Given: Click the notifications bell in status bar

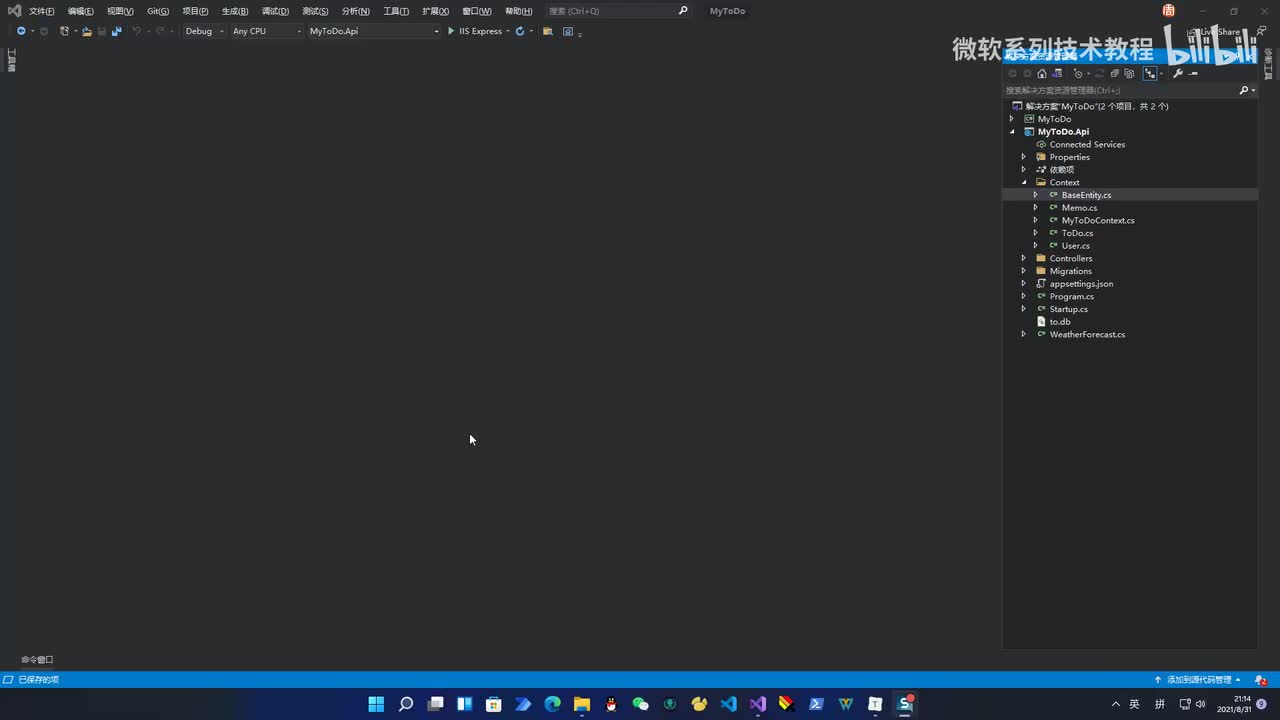Looking at the screenshot, I should (x=1260, y=680).
